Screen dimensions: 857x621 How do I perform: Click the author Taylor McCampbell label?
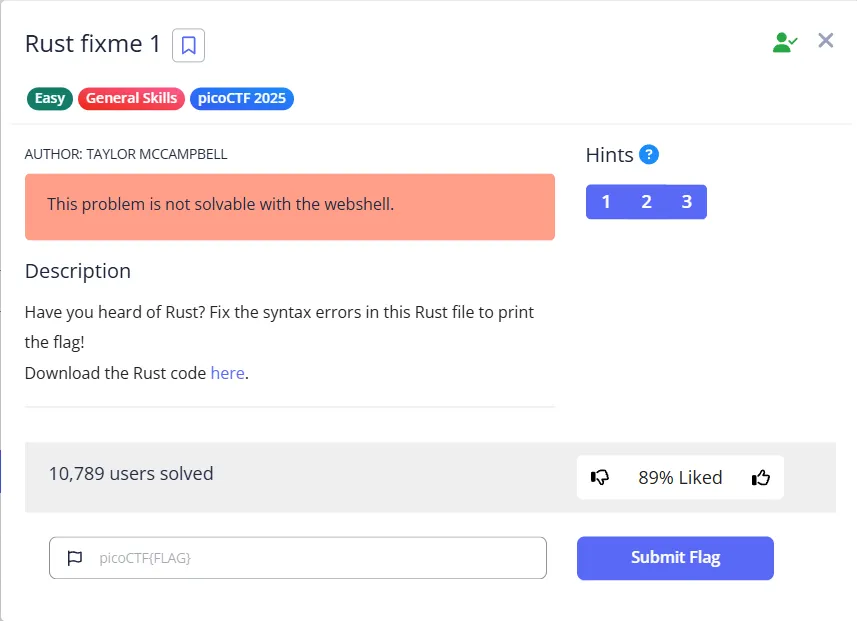coord(125,154)
